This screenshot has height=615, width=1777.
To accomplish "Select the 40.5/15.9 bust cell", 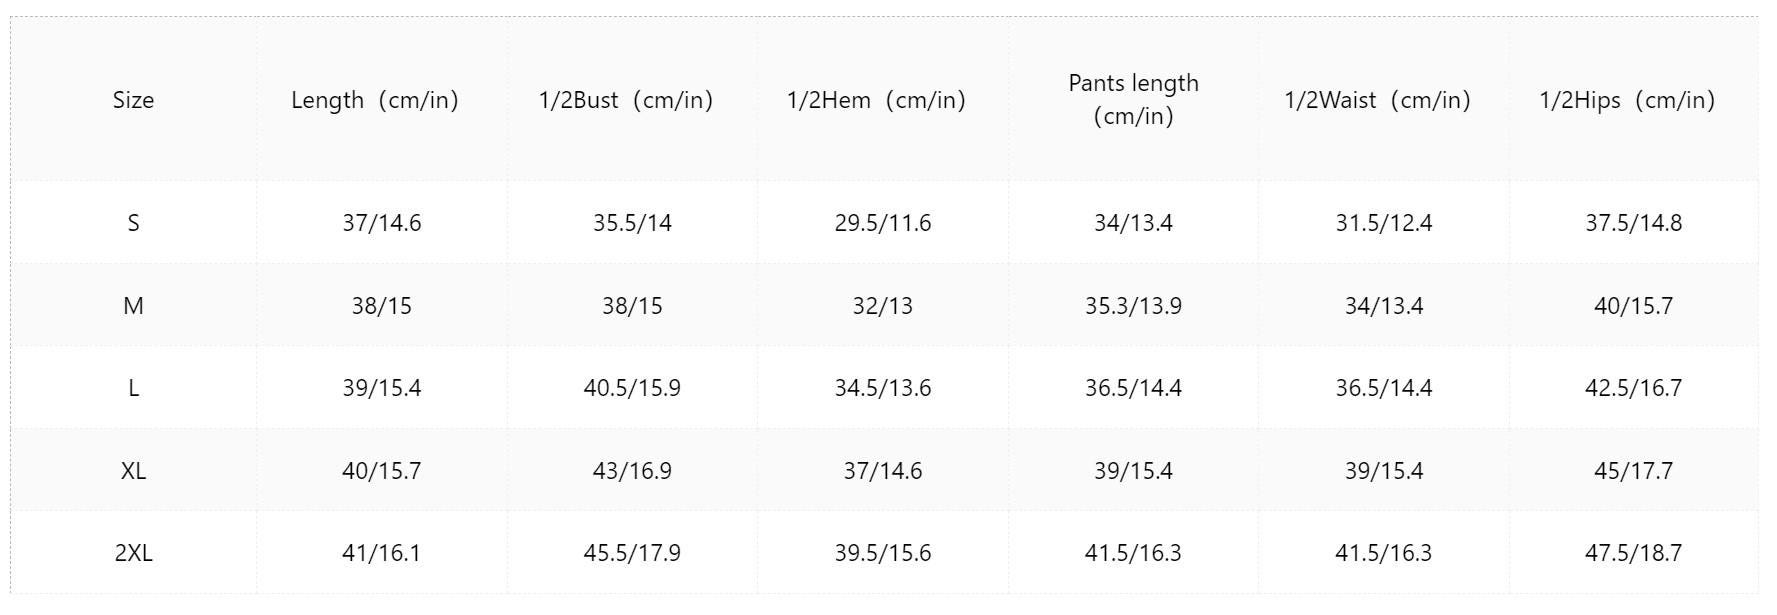I will click(632, 388).
